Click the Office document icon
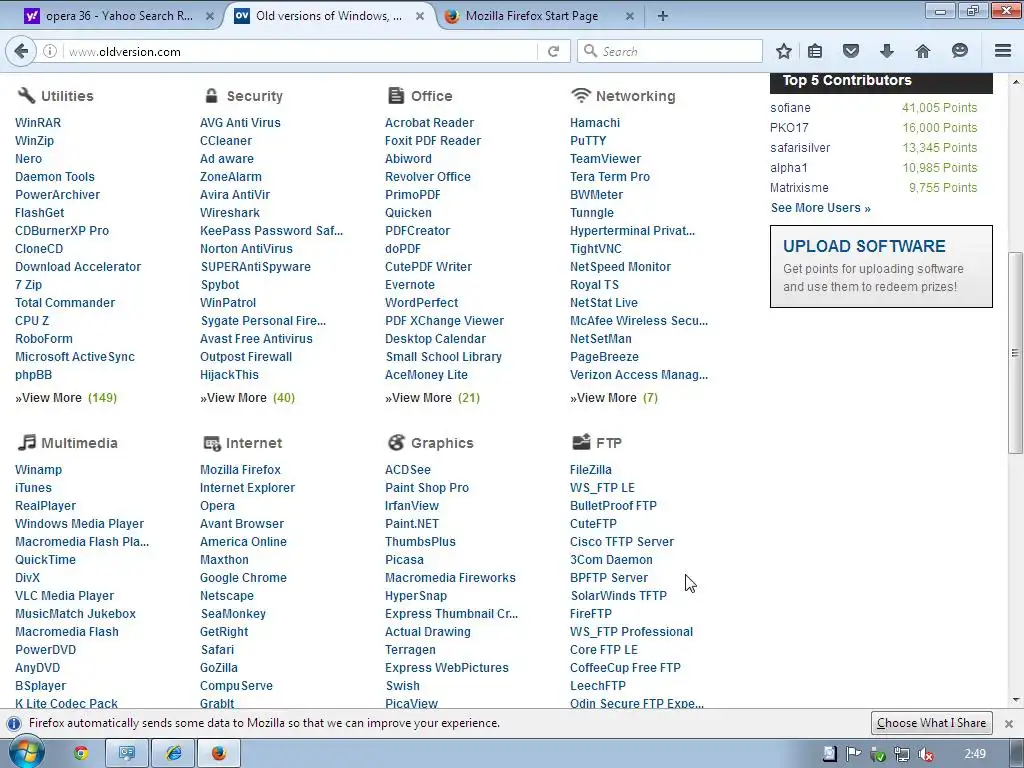This screenshot has width=1024, height=768. (x=396, y=95)
